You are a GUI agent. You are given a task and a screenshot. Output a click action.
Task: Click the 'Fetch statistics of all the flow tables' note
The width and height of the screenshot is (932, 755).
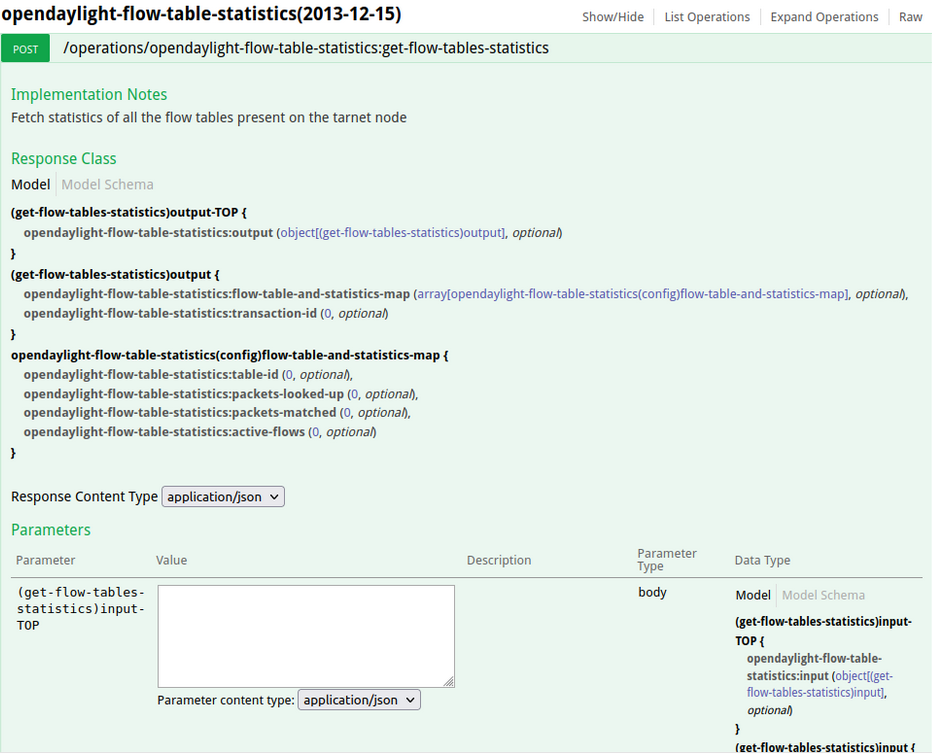pyautogui.click(x=209, y=117)
